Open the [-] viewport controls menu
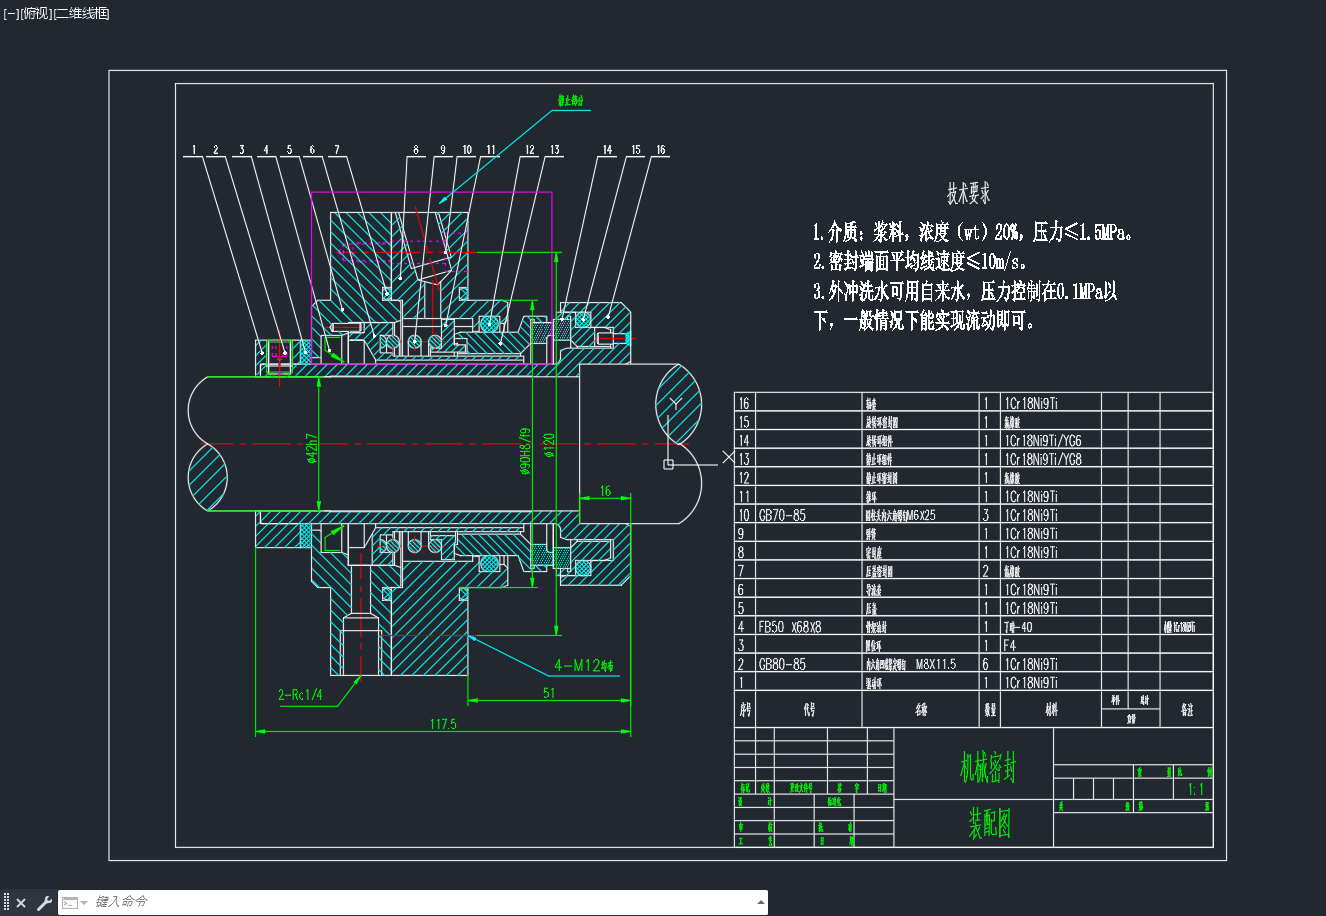The height and width of the screenshot is (916, 1326). pyautogui.click(x=12, y=13)
